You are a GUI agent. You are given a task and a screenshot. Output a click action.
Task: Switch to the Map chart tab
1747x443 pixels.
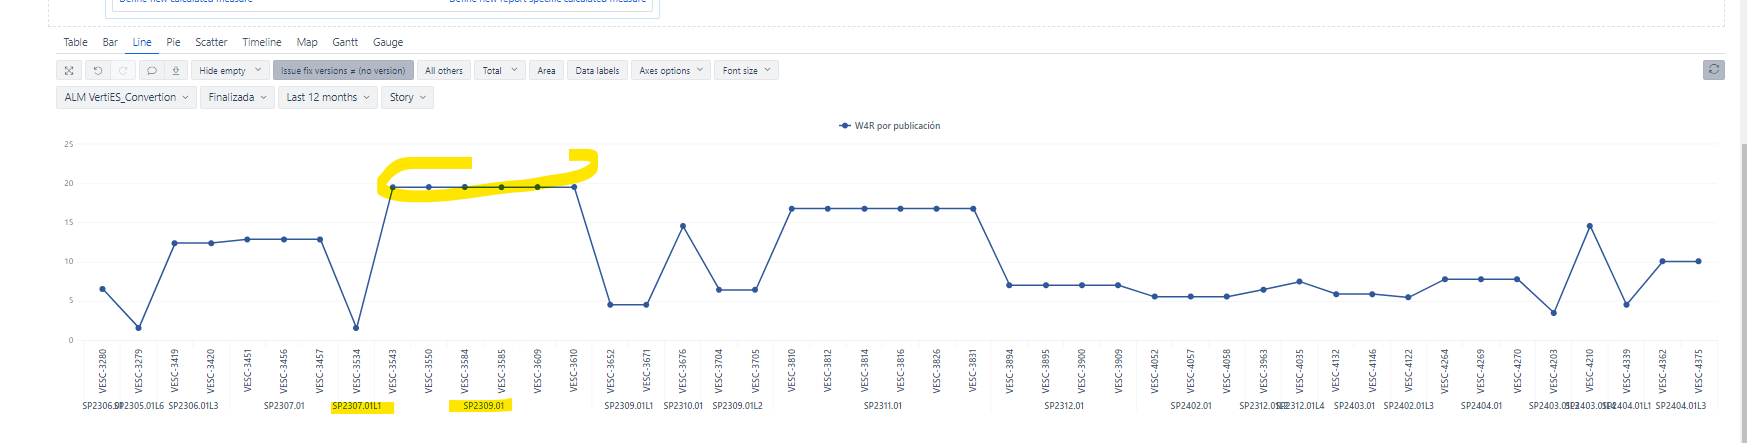307,42
